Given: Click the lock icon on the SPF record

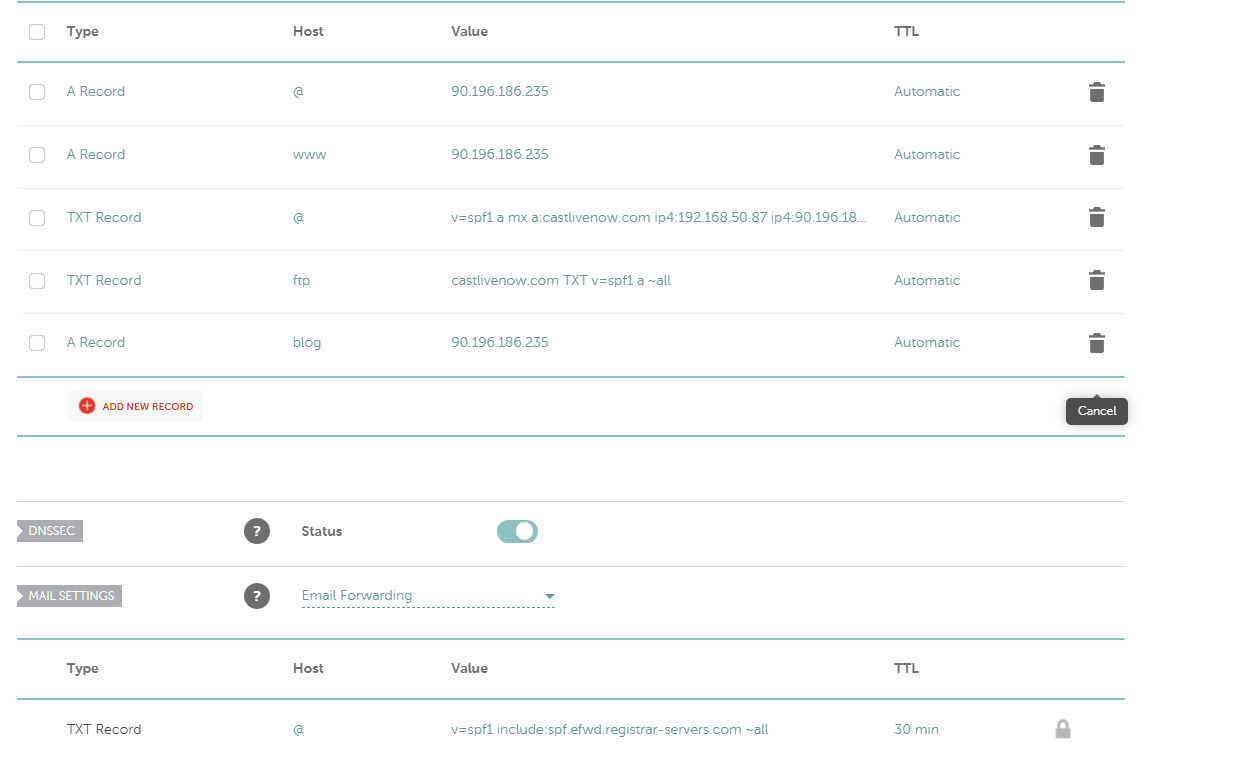Looking at the screenshot, I should pyautogui.click(x=1063, y=729).
